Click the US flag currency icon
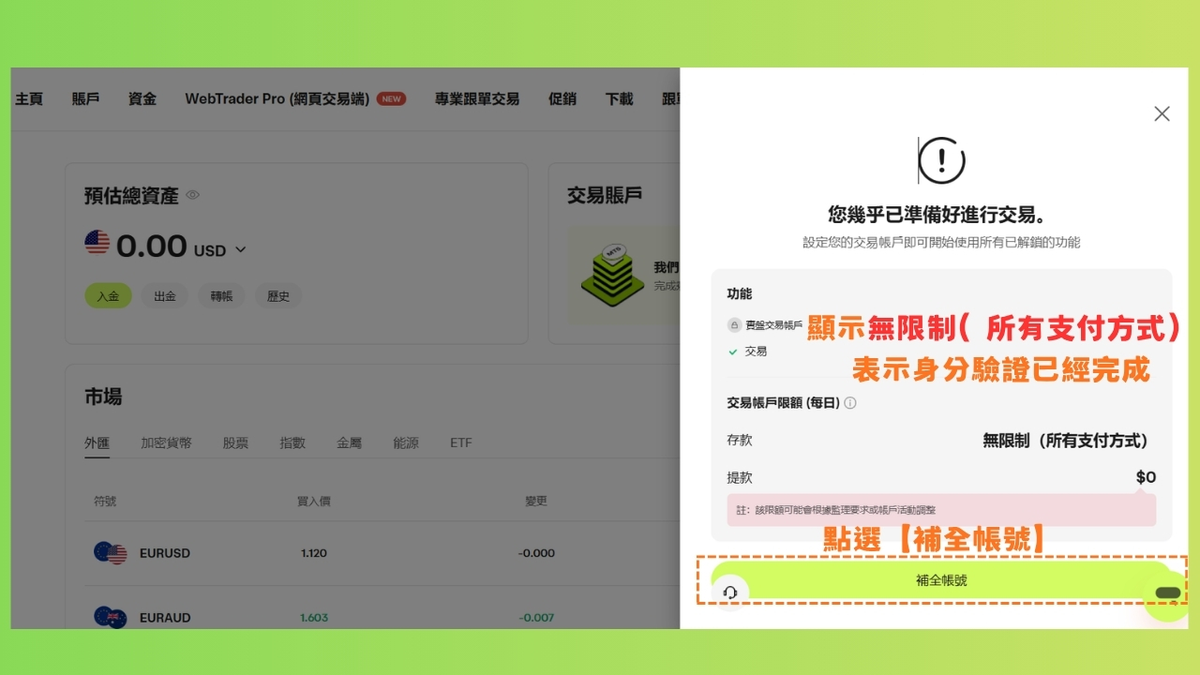 pos(97,243)
